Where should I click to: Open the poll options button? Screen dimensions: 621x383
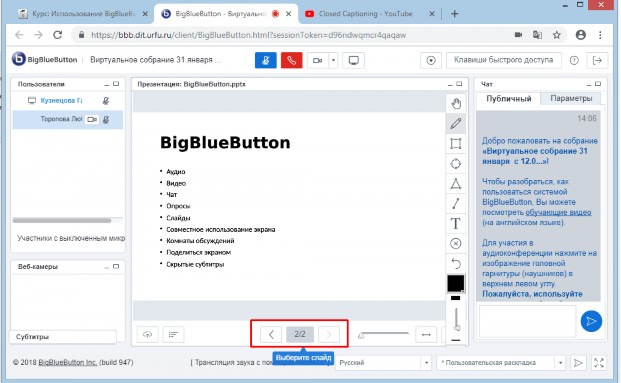pos(173,335)
